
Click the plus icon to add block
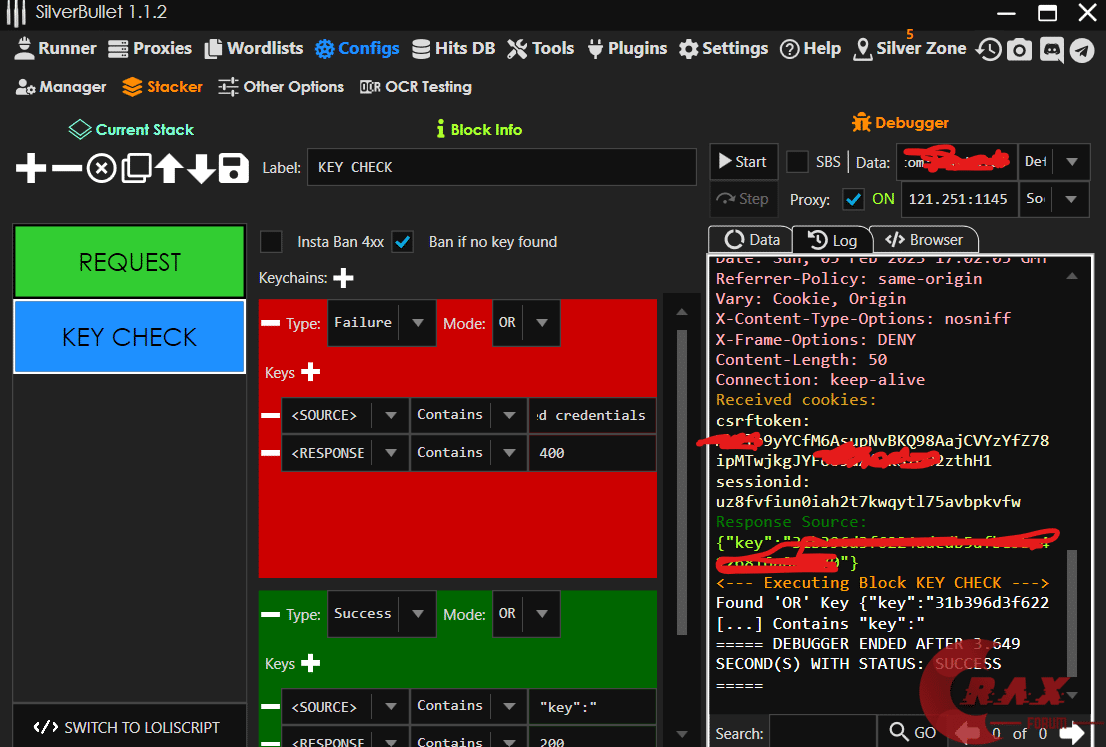pos(31,168)
